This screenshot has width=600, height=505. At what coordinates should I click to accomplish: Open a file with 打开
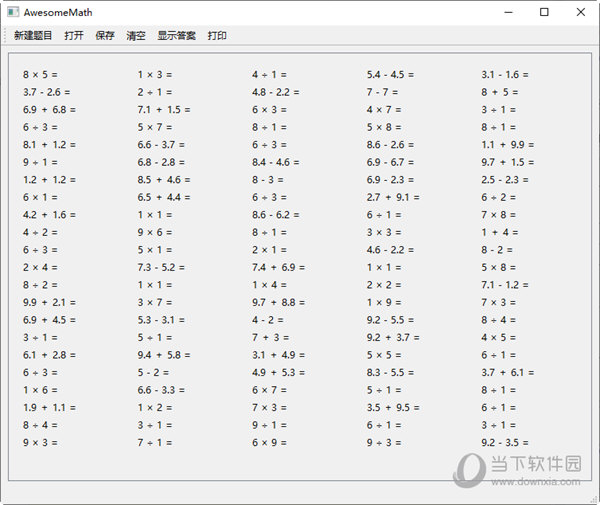click(x=74, y=36)
